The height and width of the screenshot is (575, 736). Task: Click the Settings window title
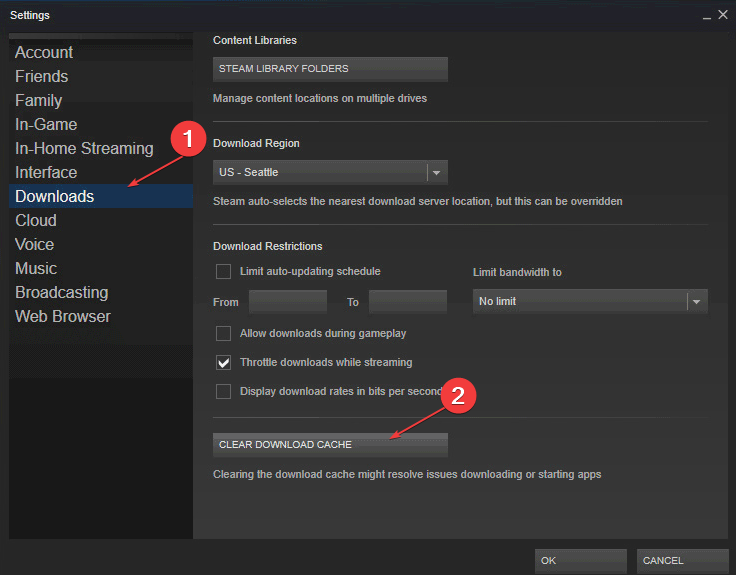[x=30, y=15]
